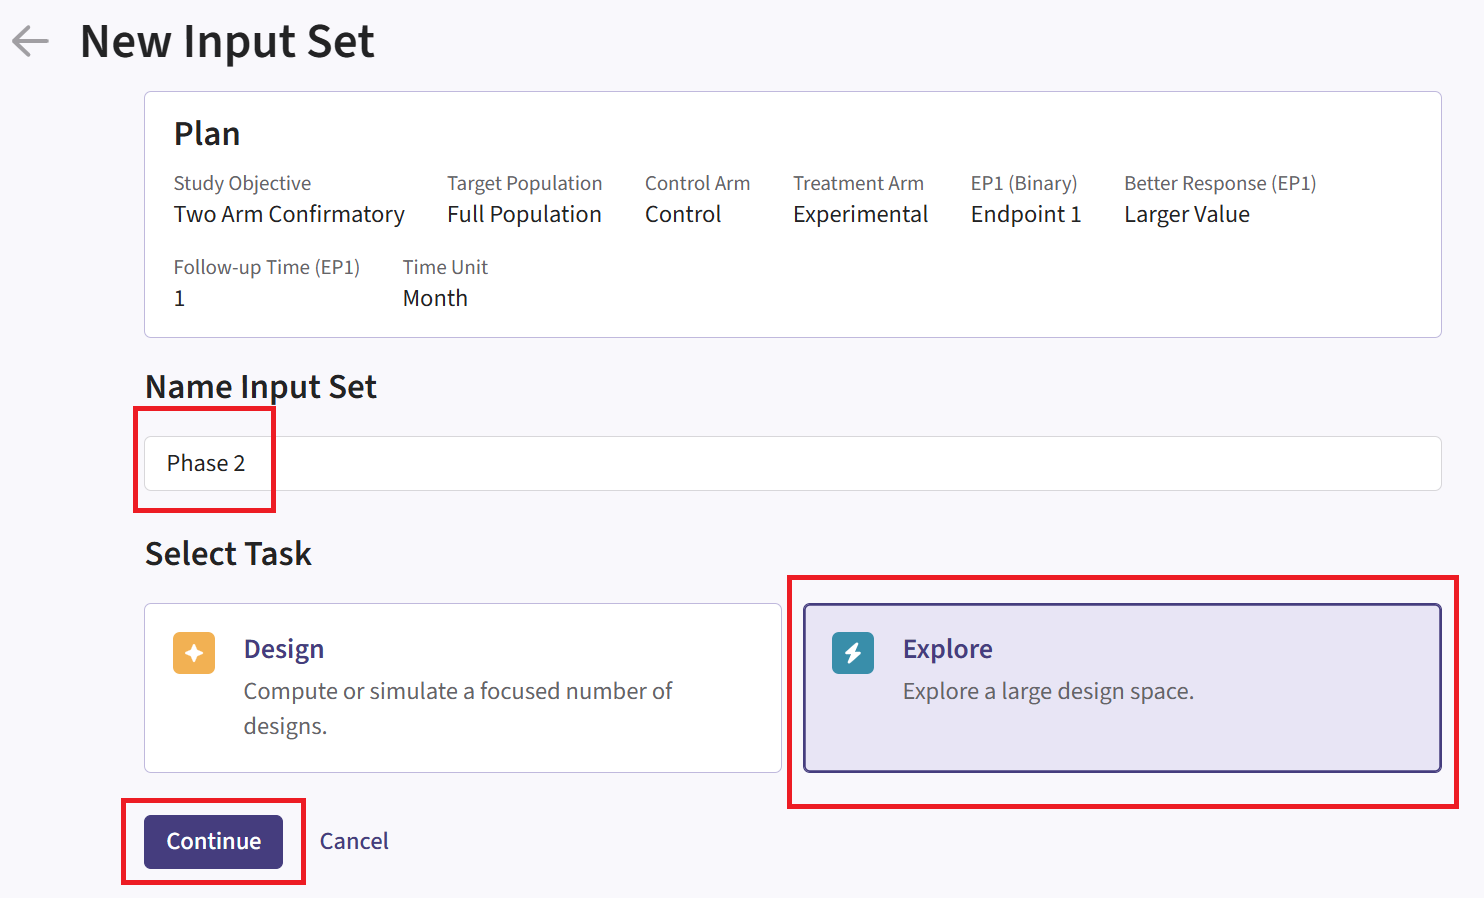The width and height of the screenshot is (1484, 898).
Task: Choose the Explore task option title
Action: (947, 649)
